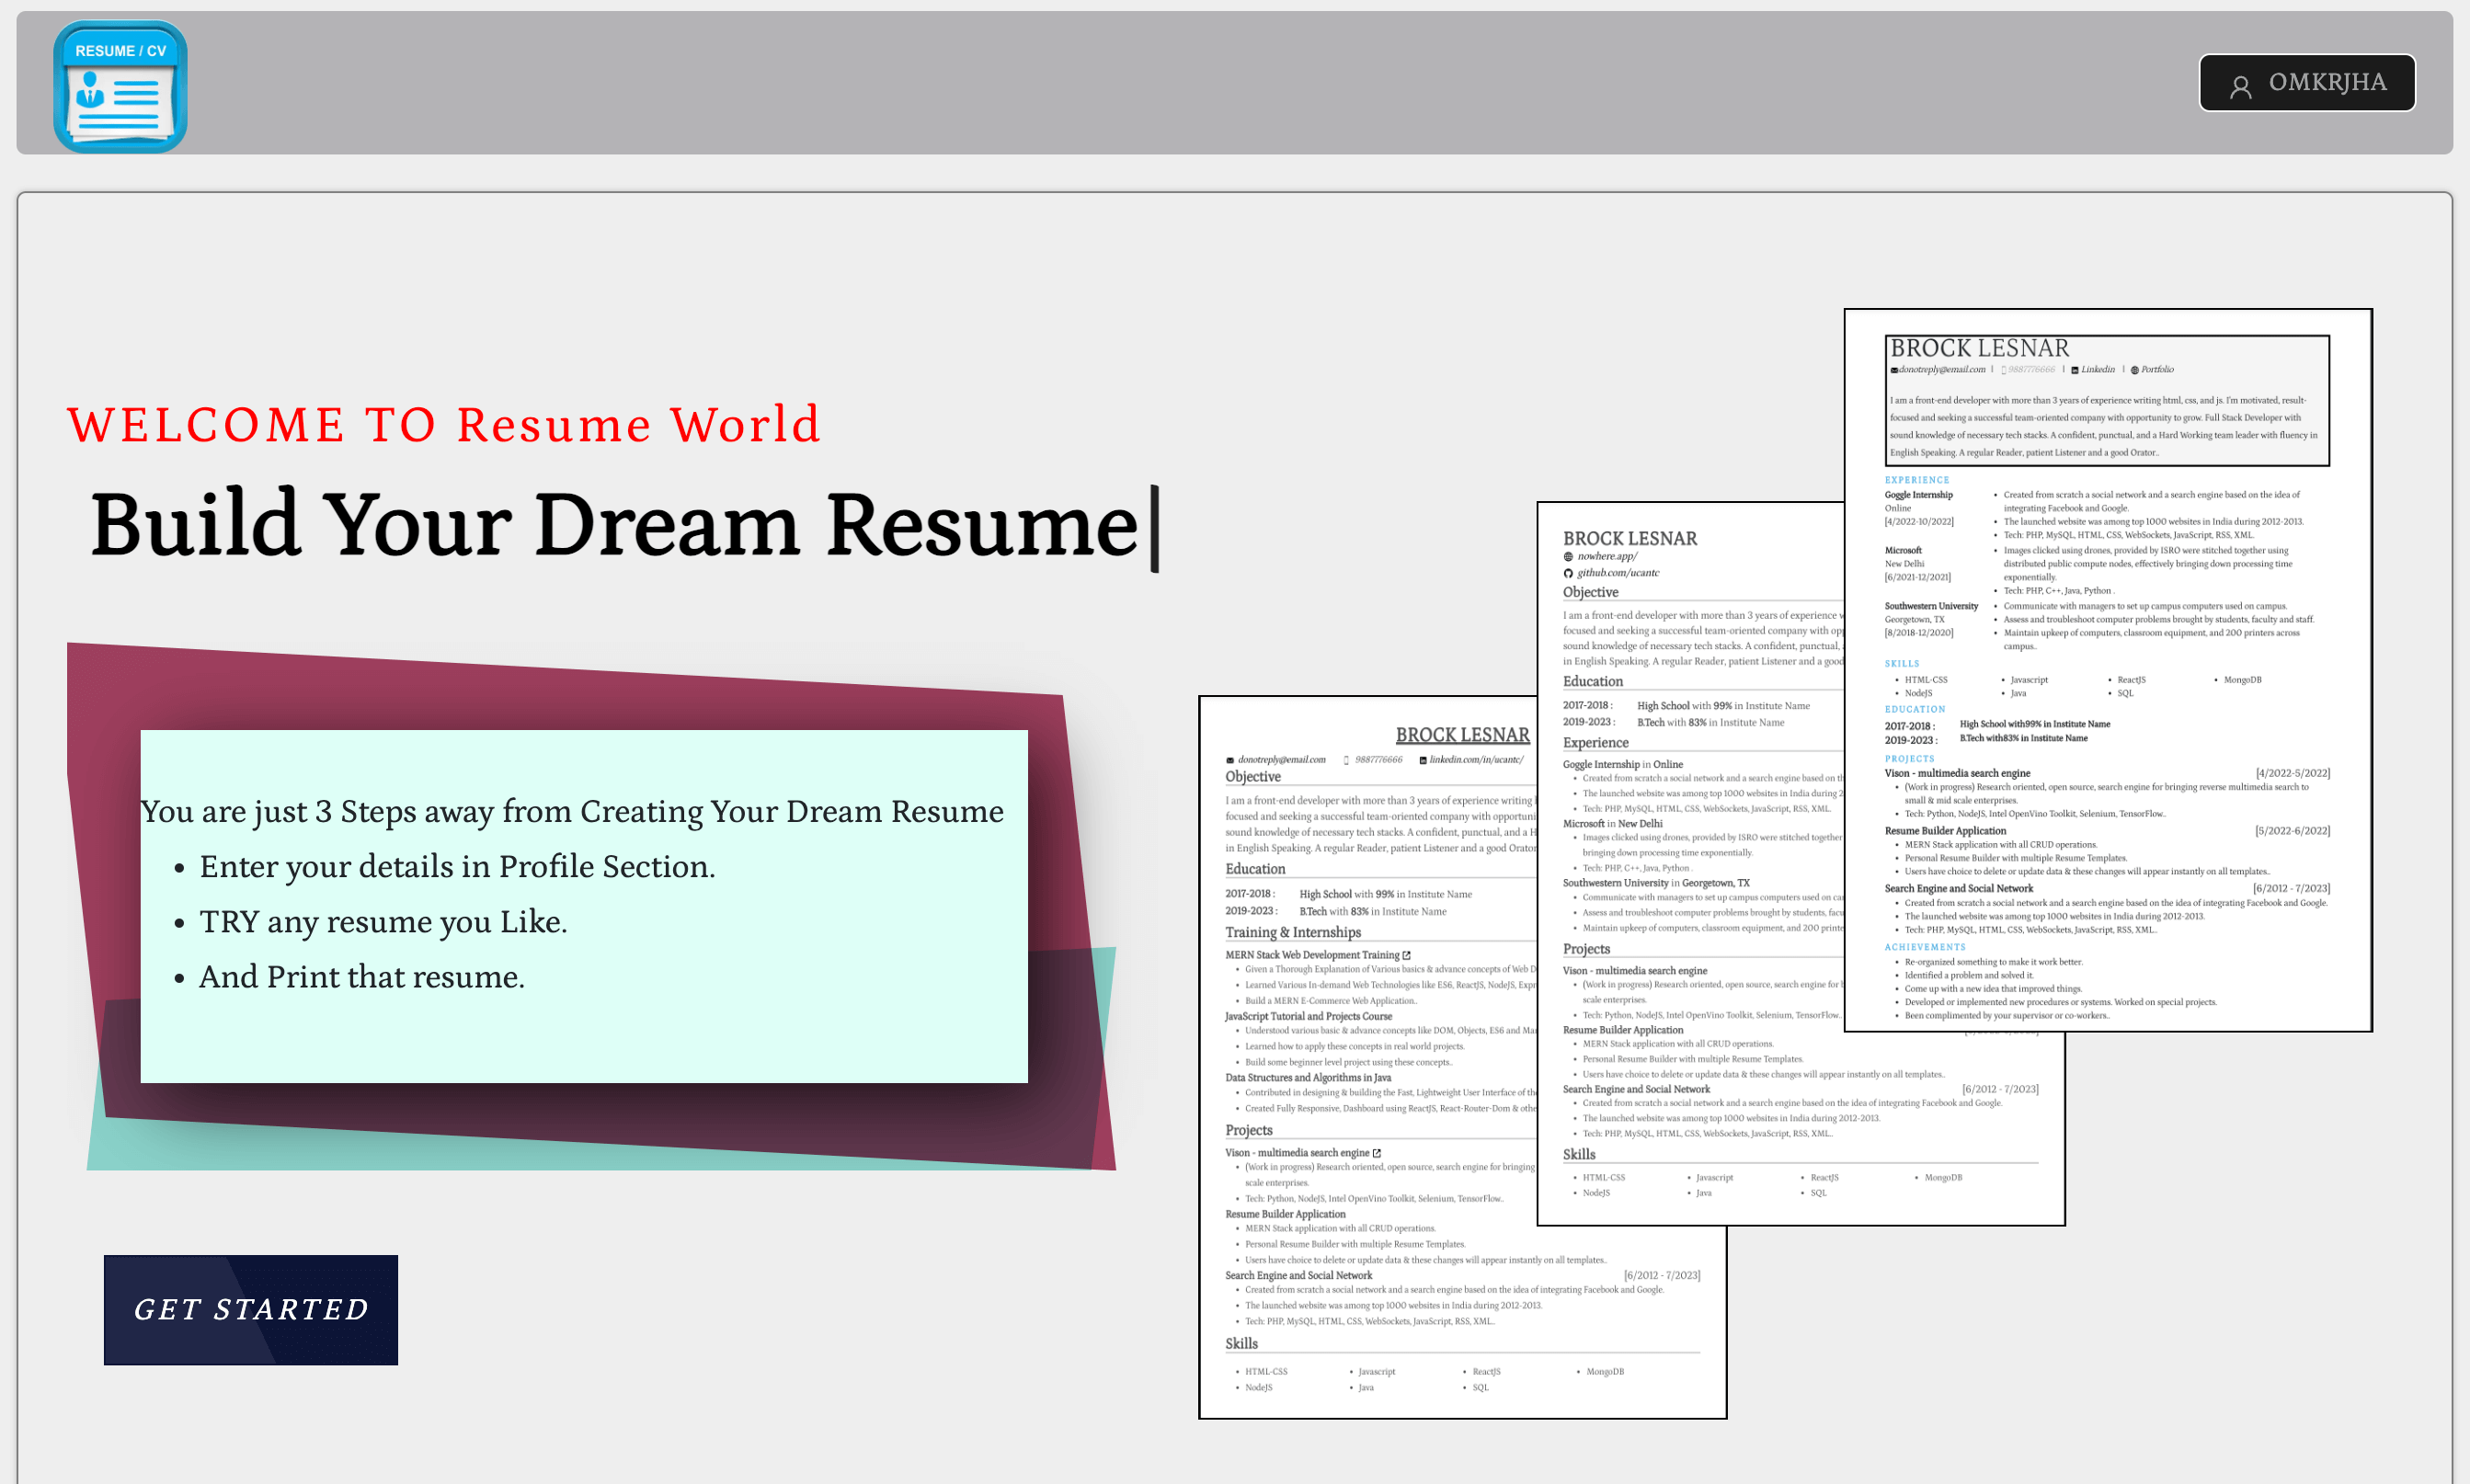Click donotreply@email.com in bottom-left template
Viewport: 2470px width, 1484px height.
[x=1281, y=760]
